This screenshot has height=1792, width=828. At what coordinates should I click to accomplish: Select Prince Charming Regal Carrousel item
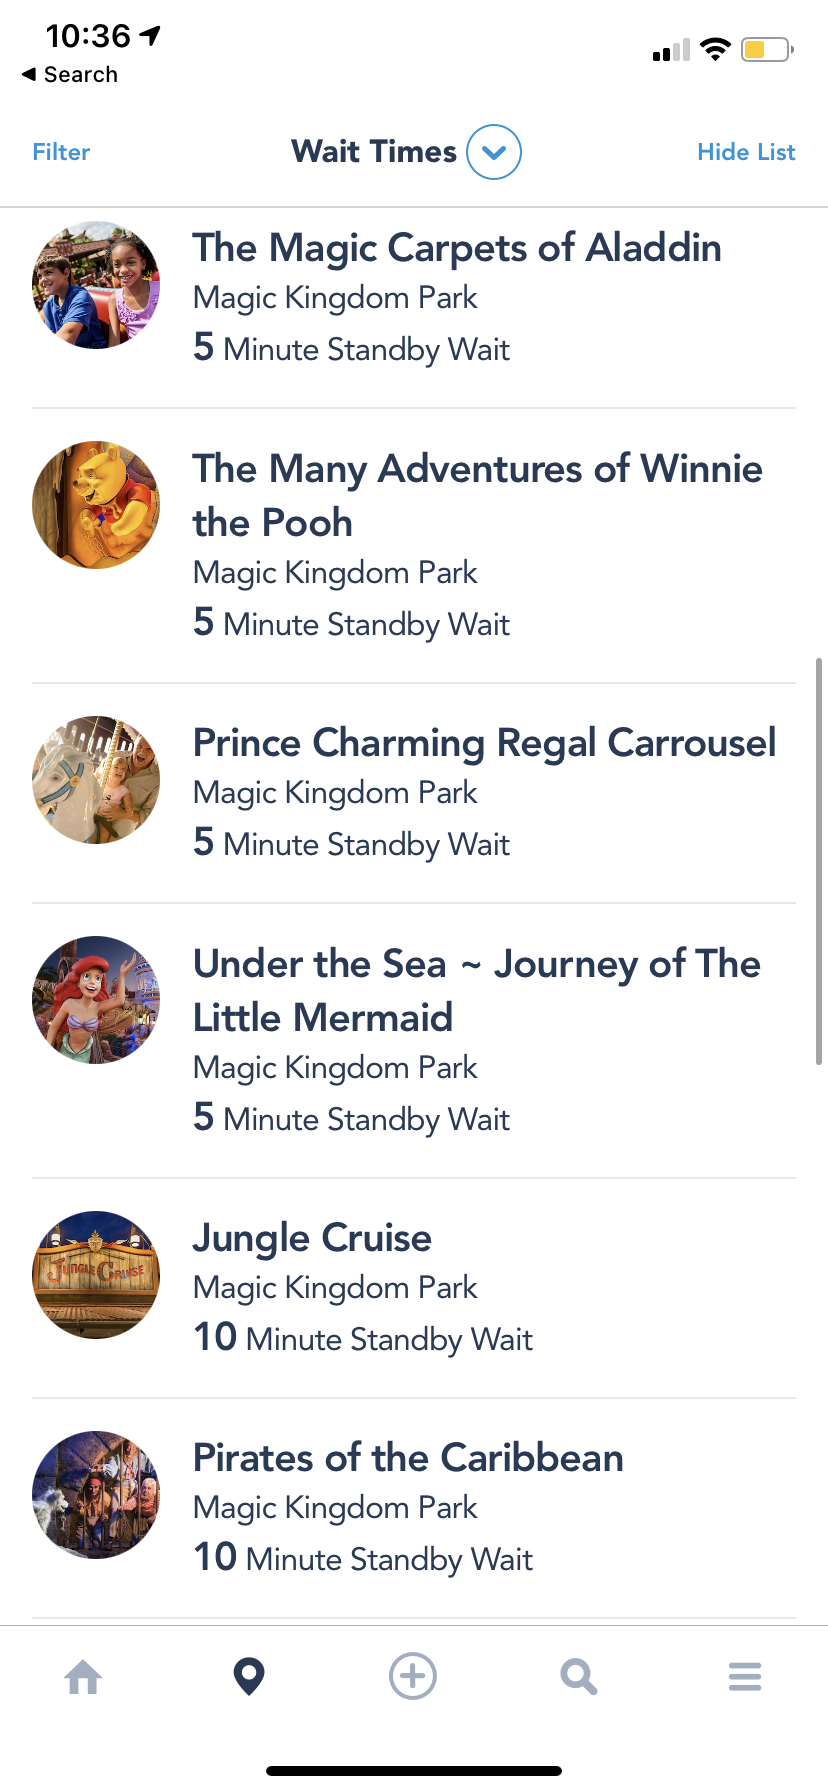point(484,743)
